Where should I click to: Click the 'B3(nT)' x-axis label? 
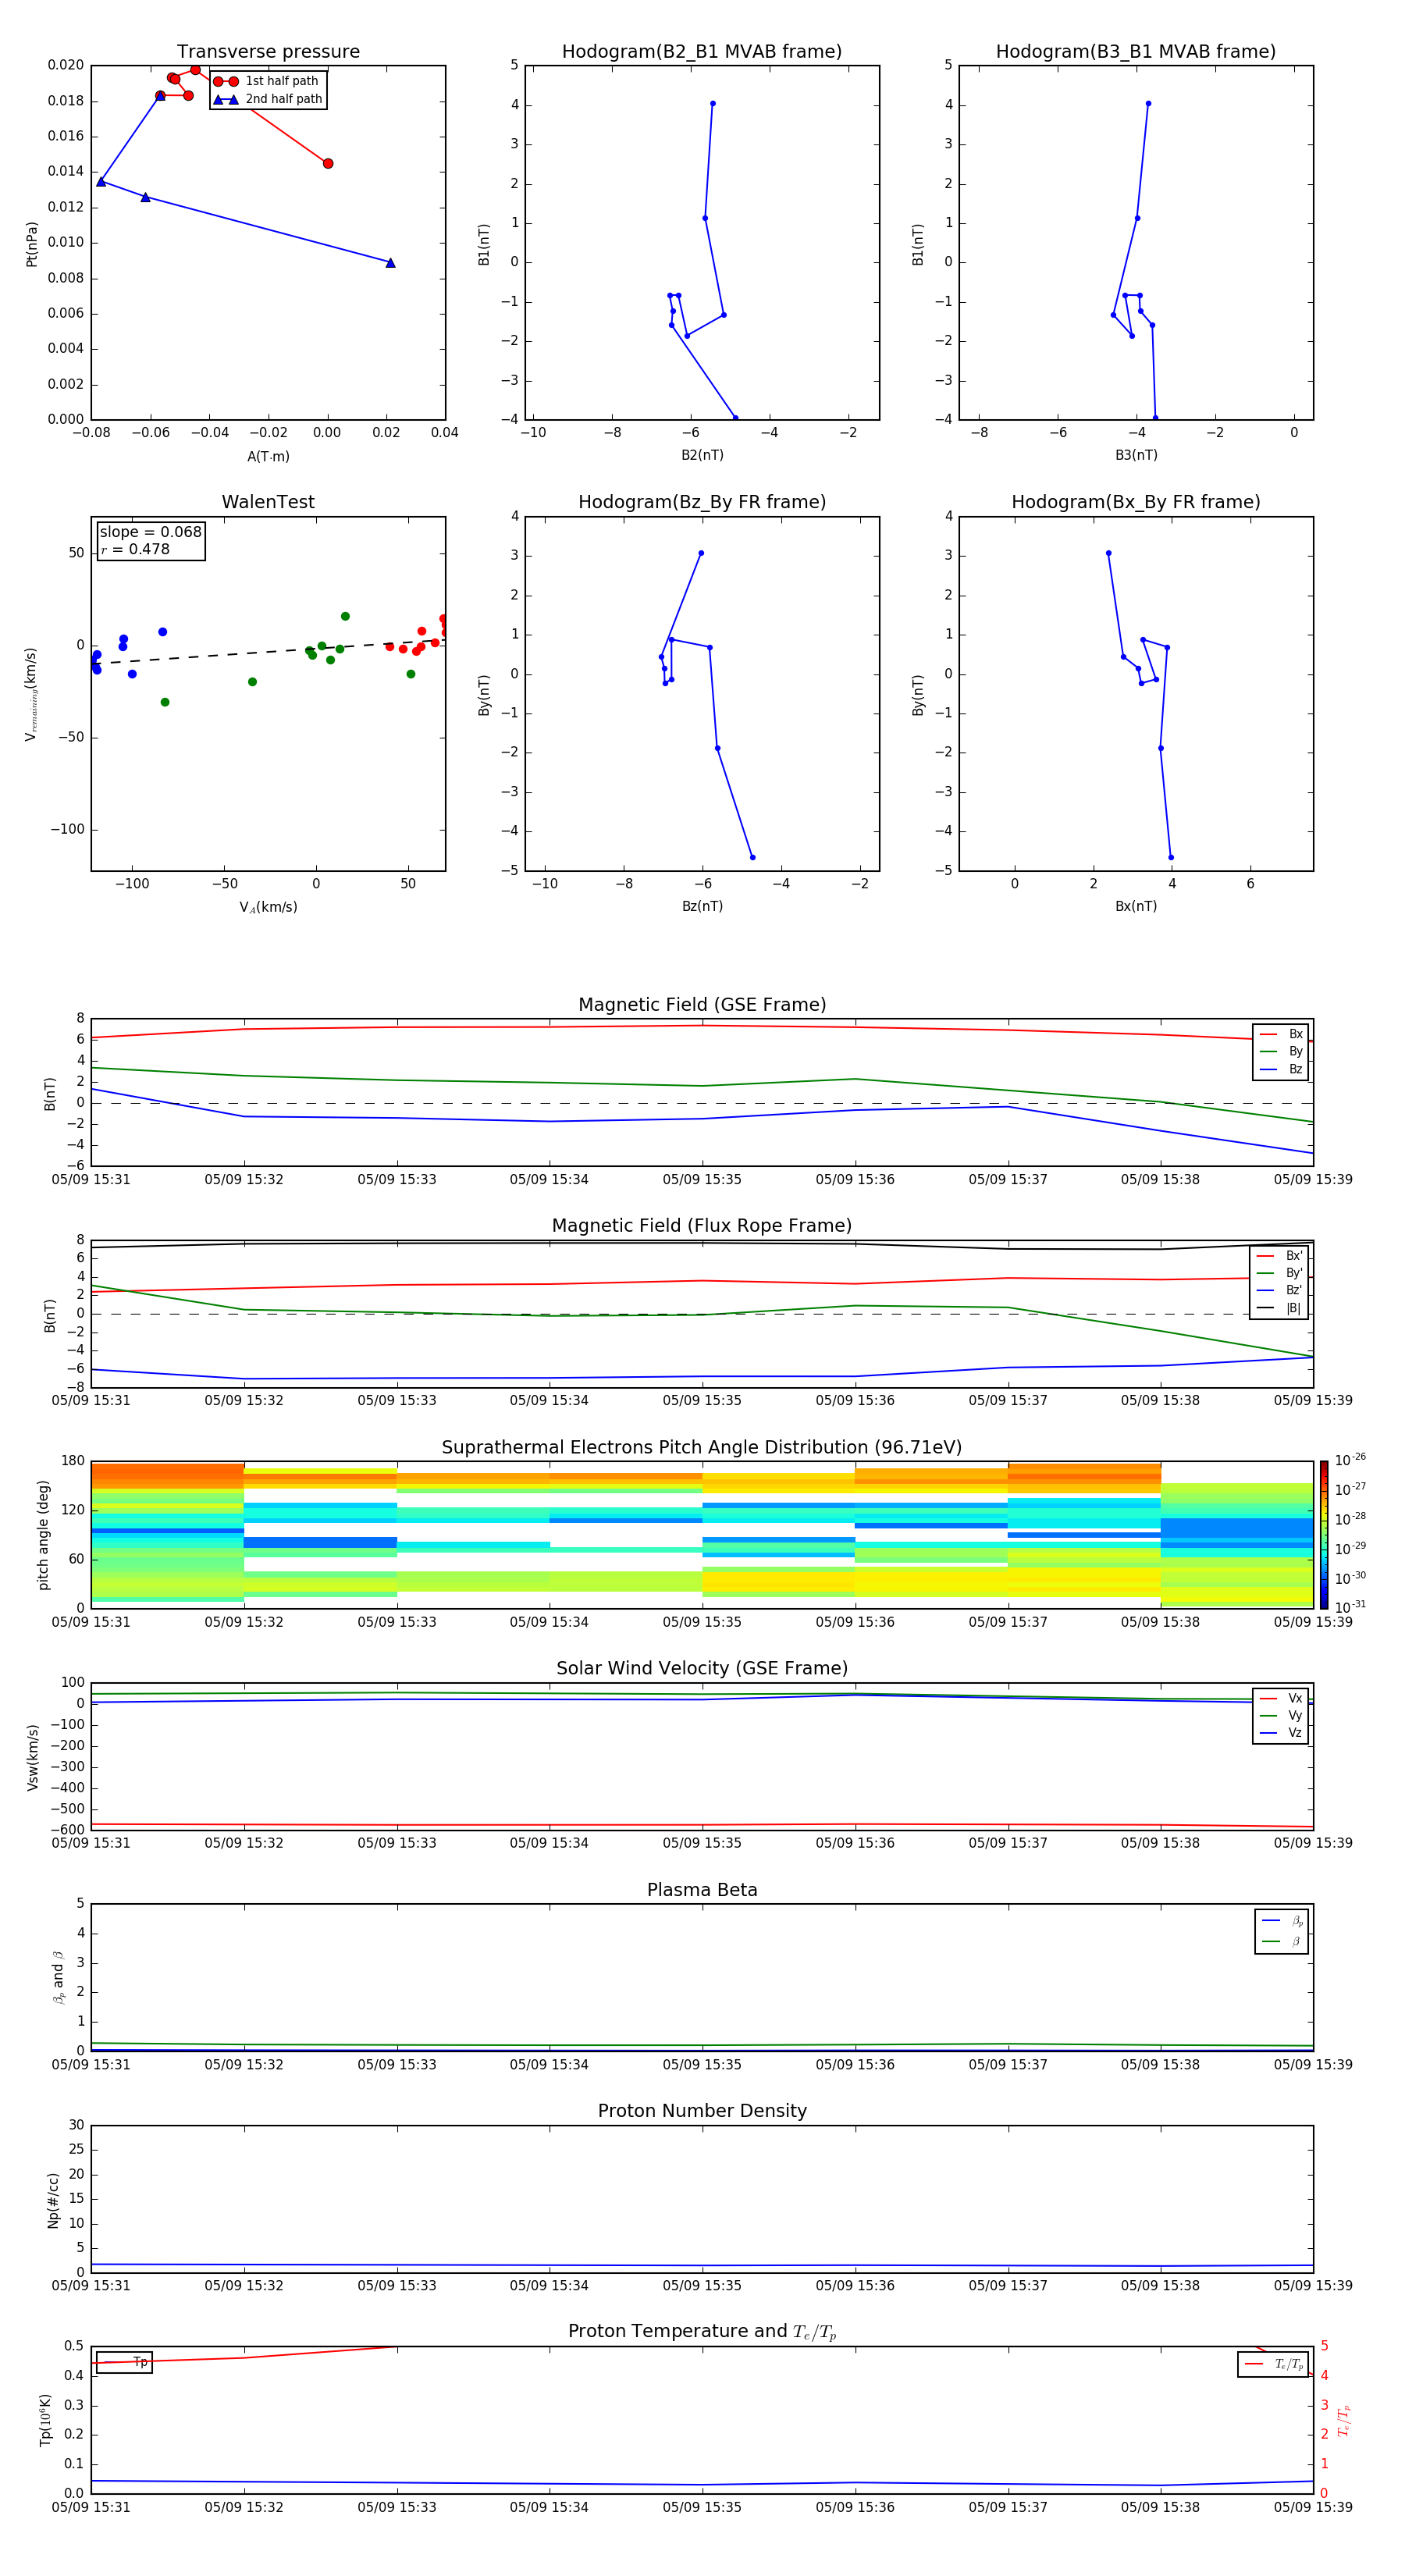(x=1136, y=455)
